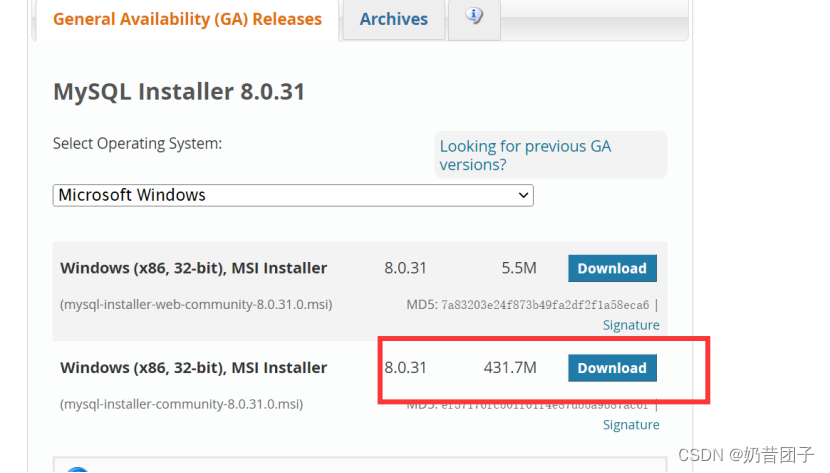Click the 431.7M file size value
This screenshot has width=830, height=473.
point(510,367)
